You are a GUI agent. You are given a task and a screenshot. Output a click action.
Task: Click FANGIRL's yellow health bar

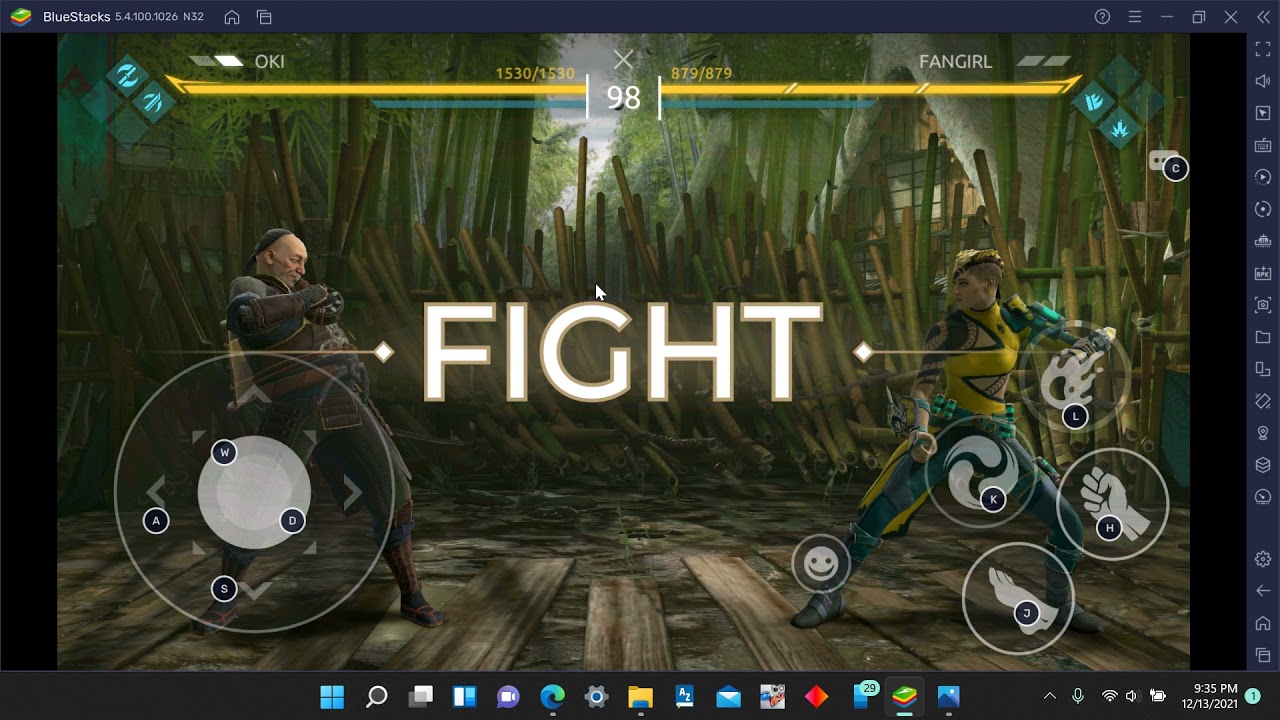click(871, 88)
